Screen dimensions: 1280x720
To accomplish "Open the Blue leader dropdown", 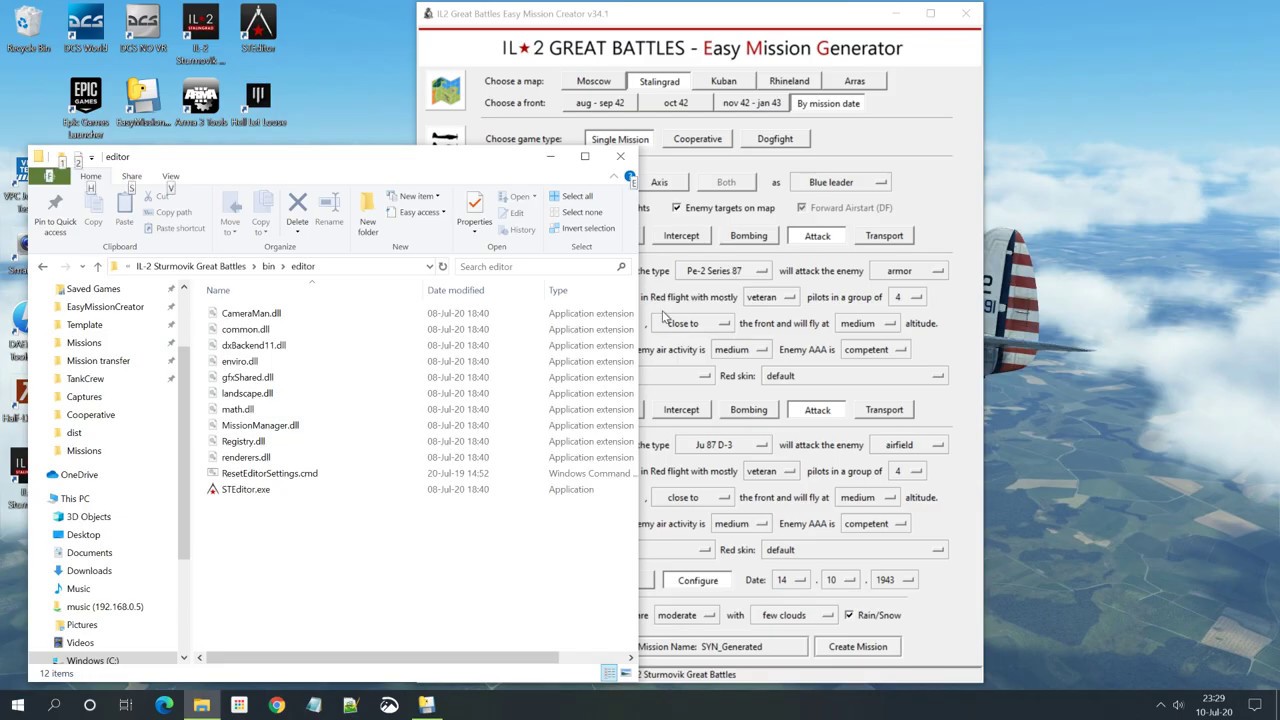I will click(x=841, y=182).
